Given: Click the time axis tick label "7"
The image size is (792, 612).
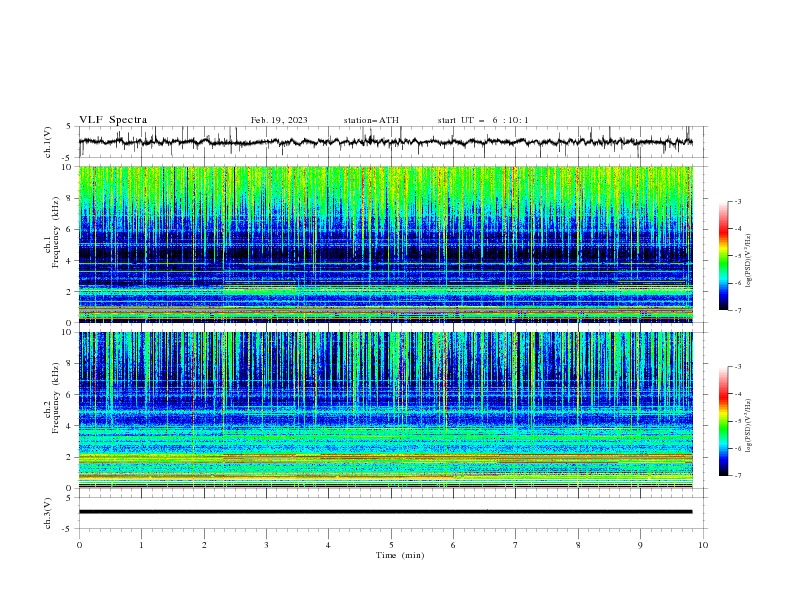Looking at the screenshot, I should tap(516, 545).
